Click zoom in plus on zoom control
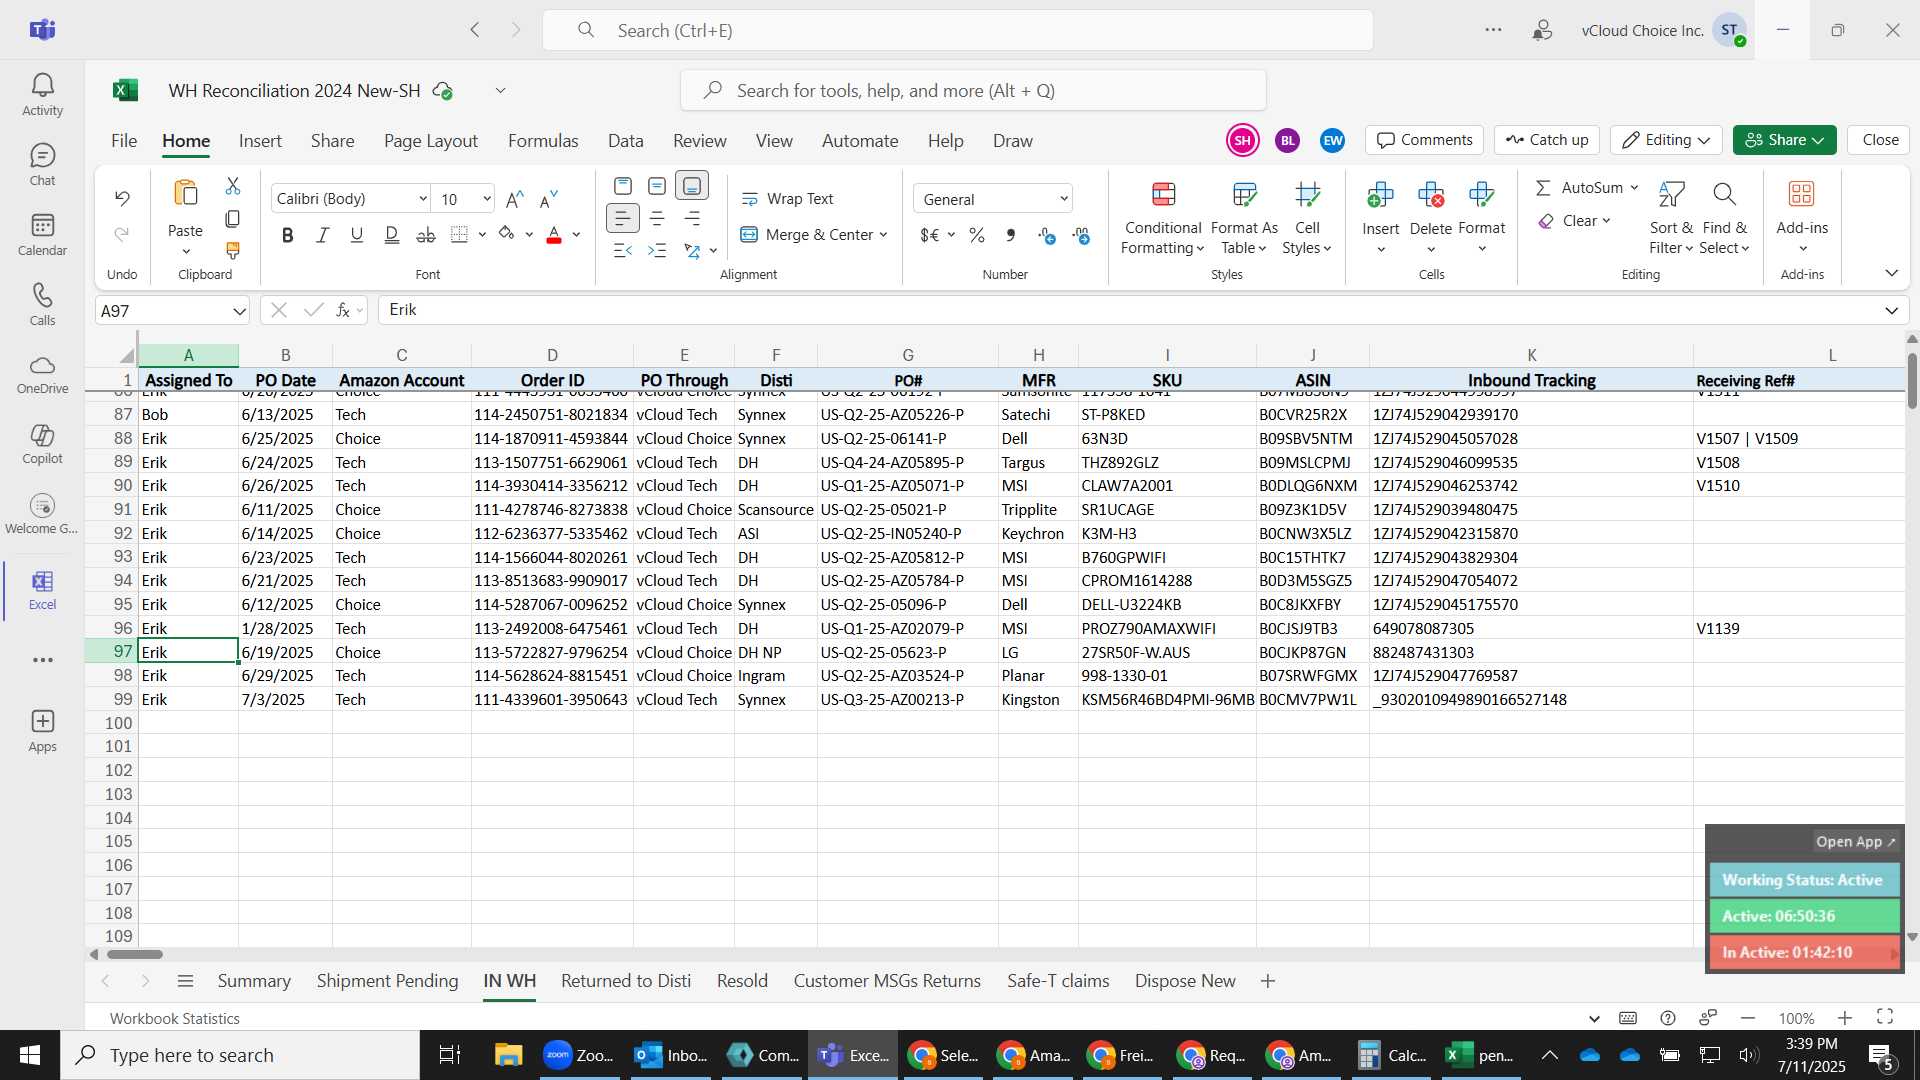The width and height of the screenshot is (1920, 1080). (1845, 1018)
